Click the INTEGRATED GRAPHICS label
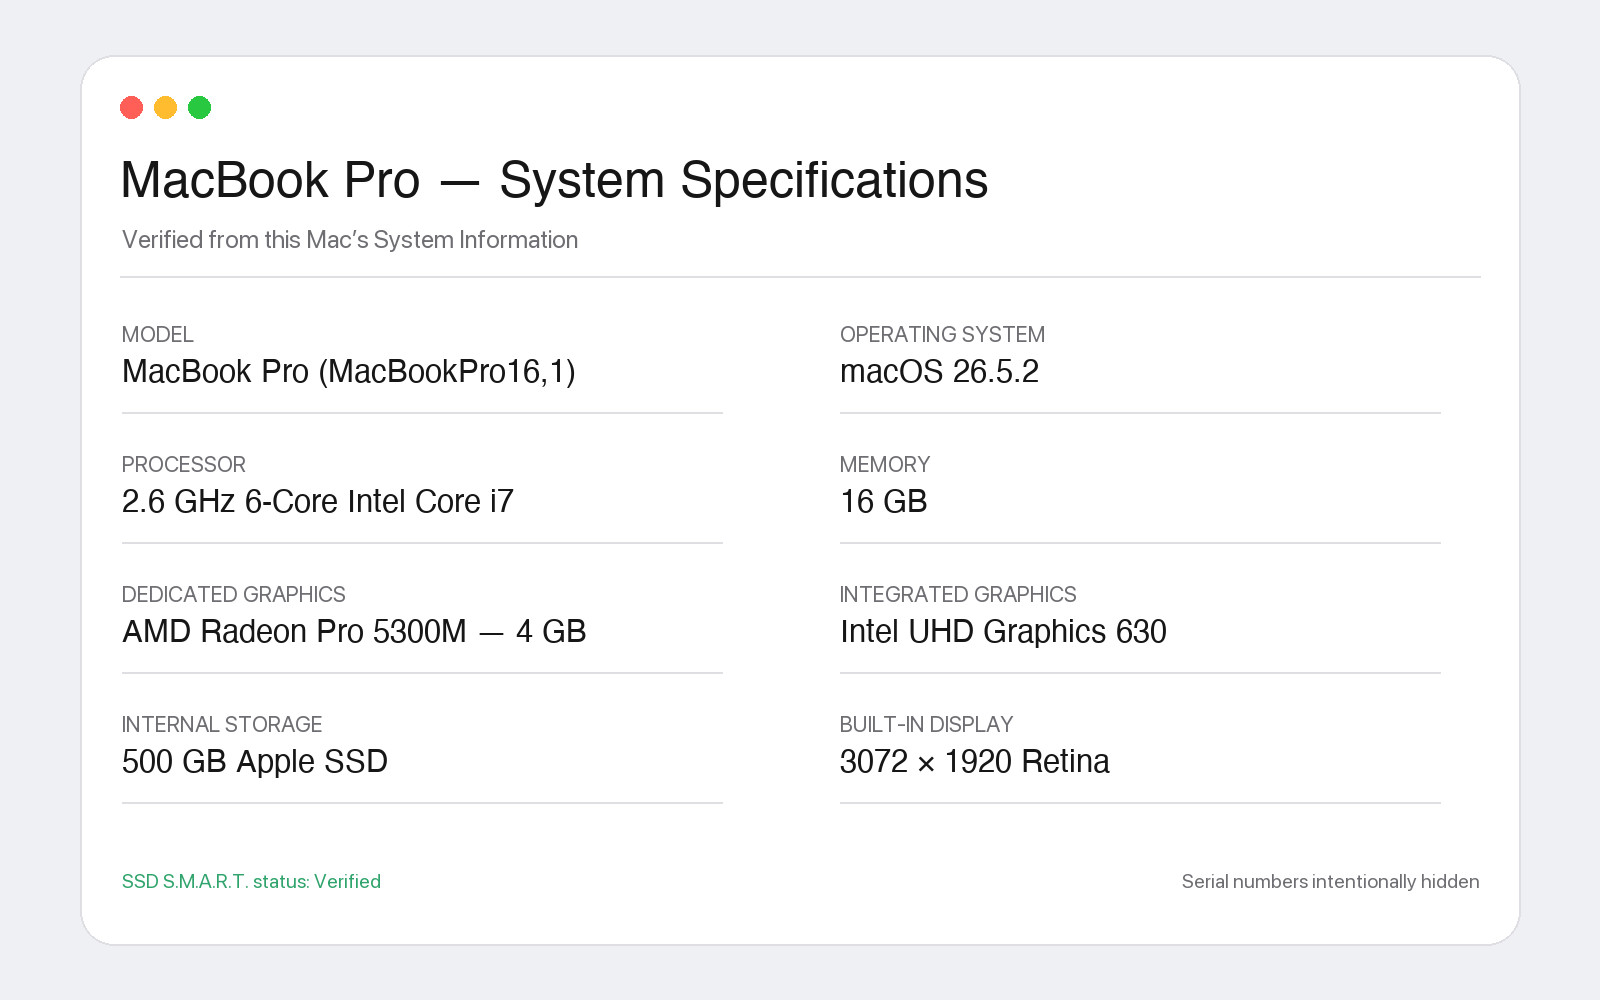The image size is (1600, 1000). point(958,594)
